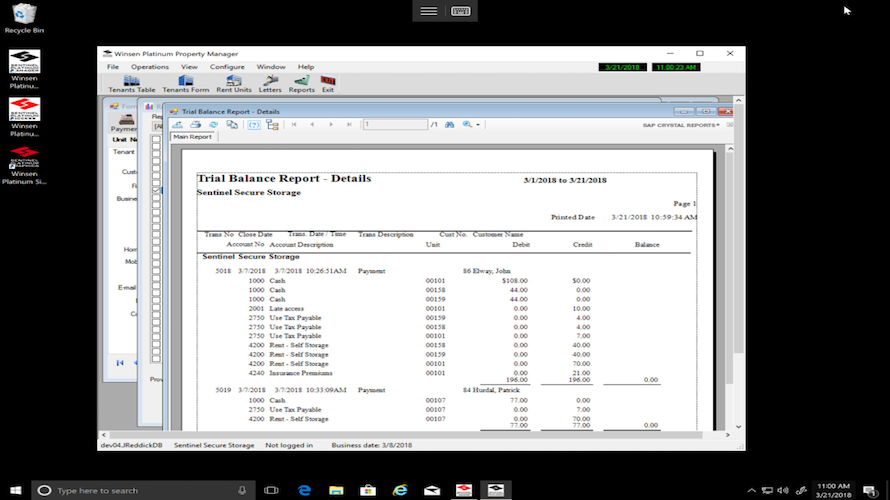Print the report with the printer icon

tap(196, 124)
